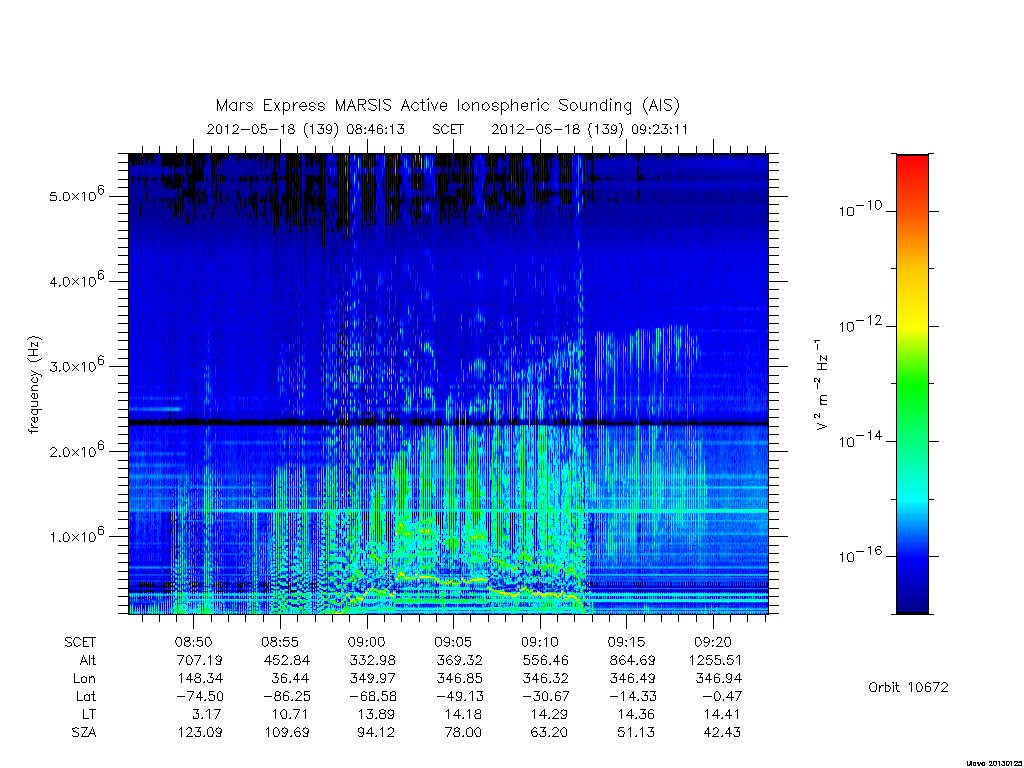Image resolution: width=1024 pixels, height=768 pixels.
Task: Click the local time value 3.17
Action: click(207, 714)
